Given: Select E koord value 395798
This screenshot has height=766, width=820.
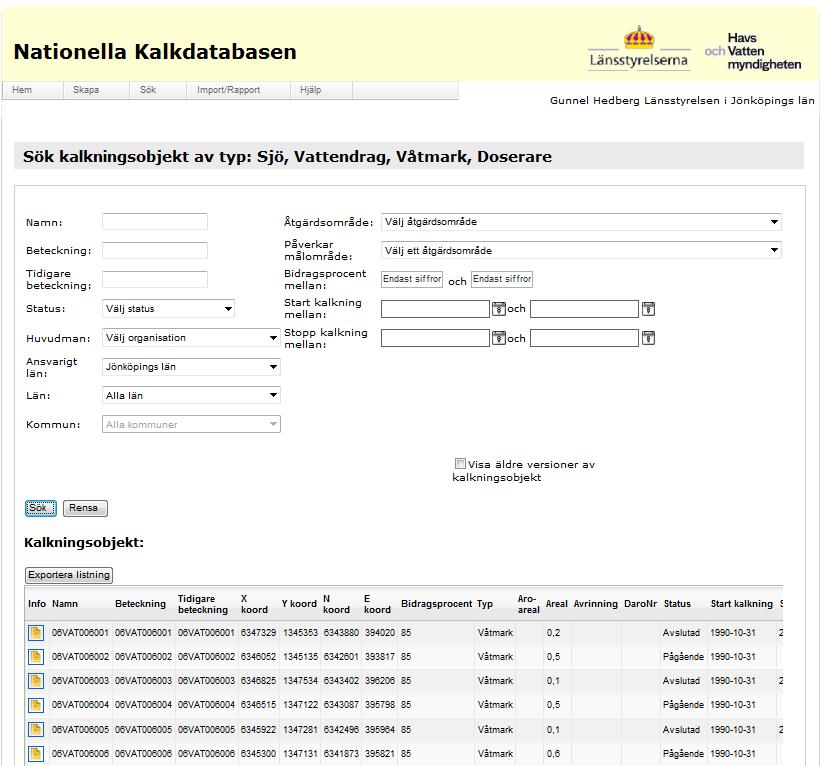Looking at the screenshot, I should [380, 705].
